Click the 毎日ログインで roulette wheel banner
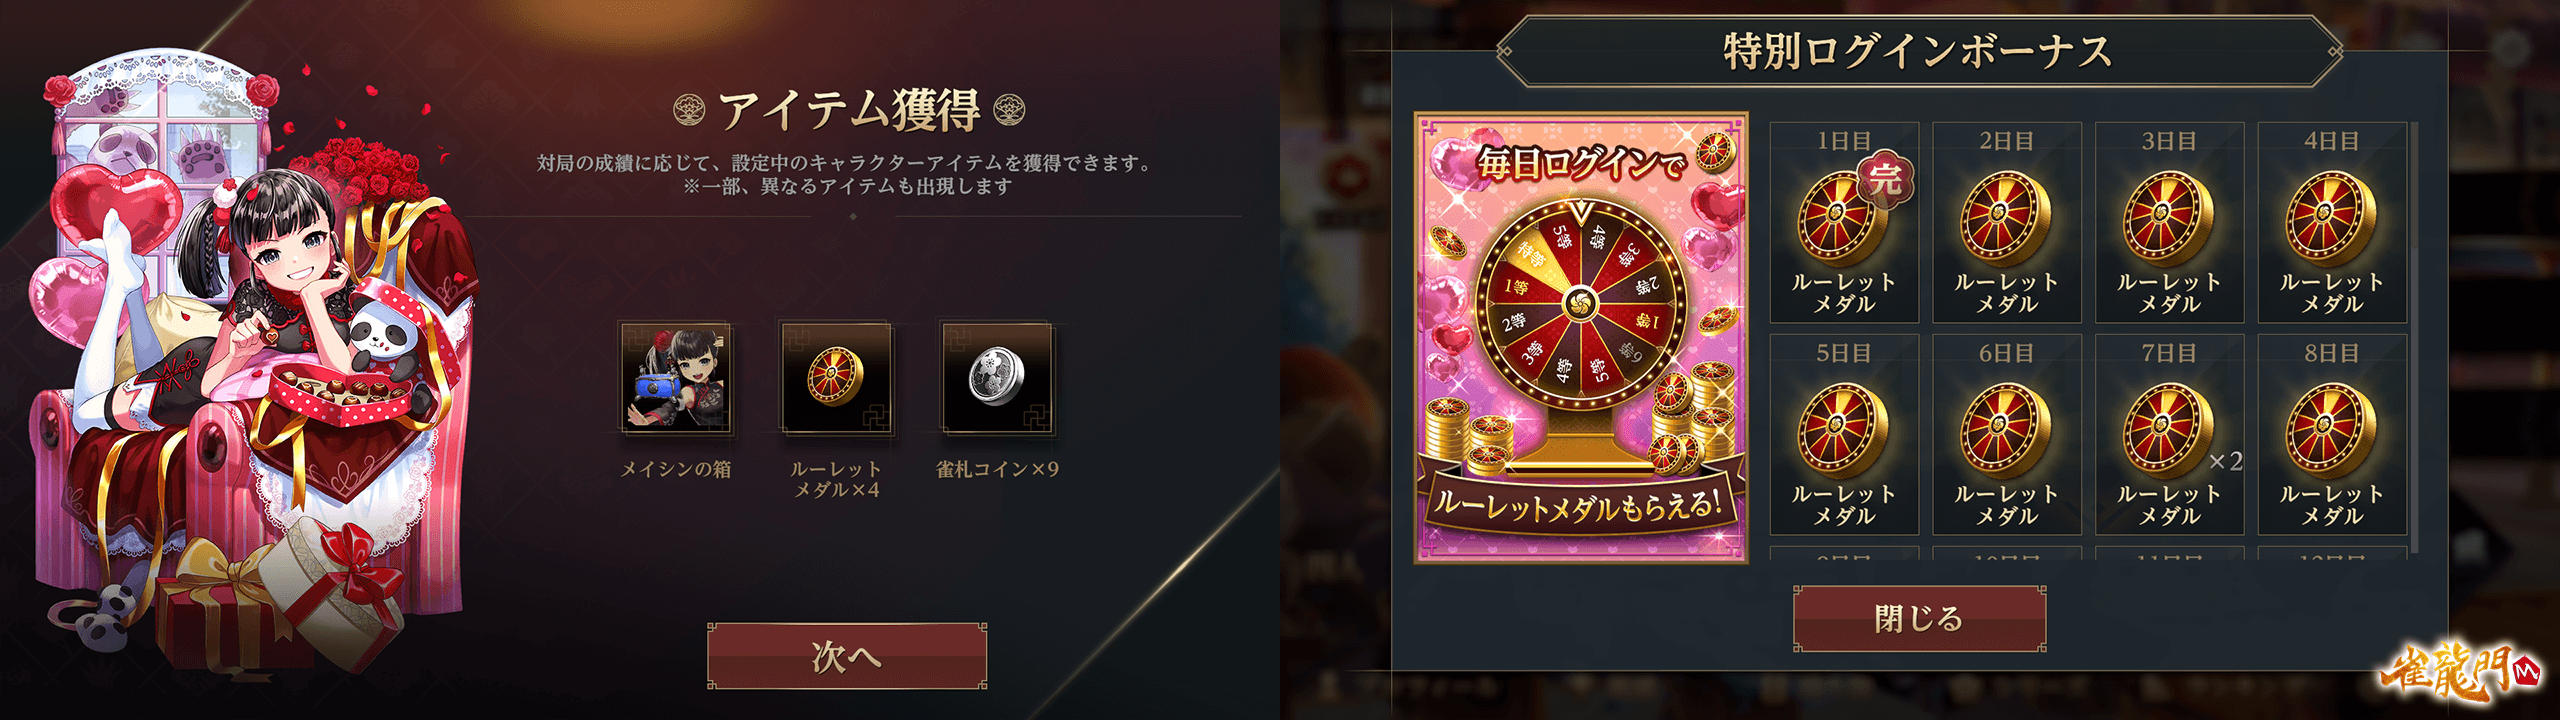The height and width of the screenshot is (720, 2560). click(1581, 338)
